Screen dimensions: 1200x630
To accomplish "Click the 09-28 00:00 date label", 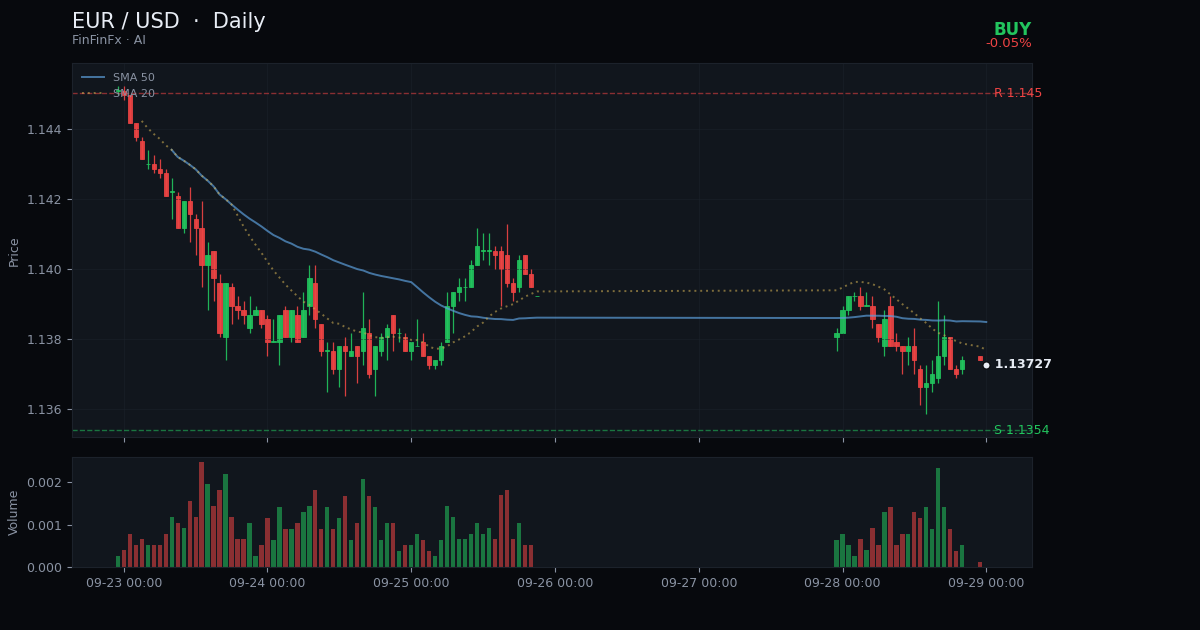I will click(843, 583).
